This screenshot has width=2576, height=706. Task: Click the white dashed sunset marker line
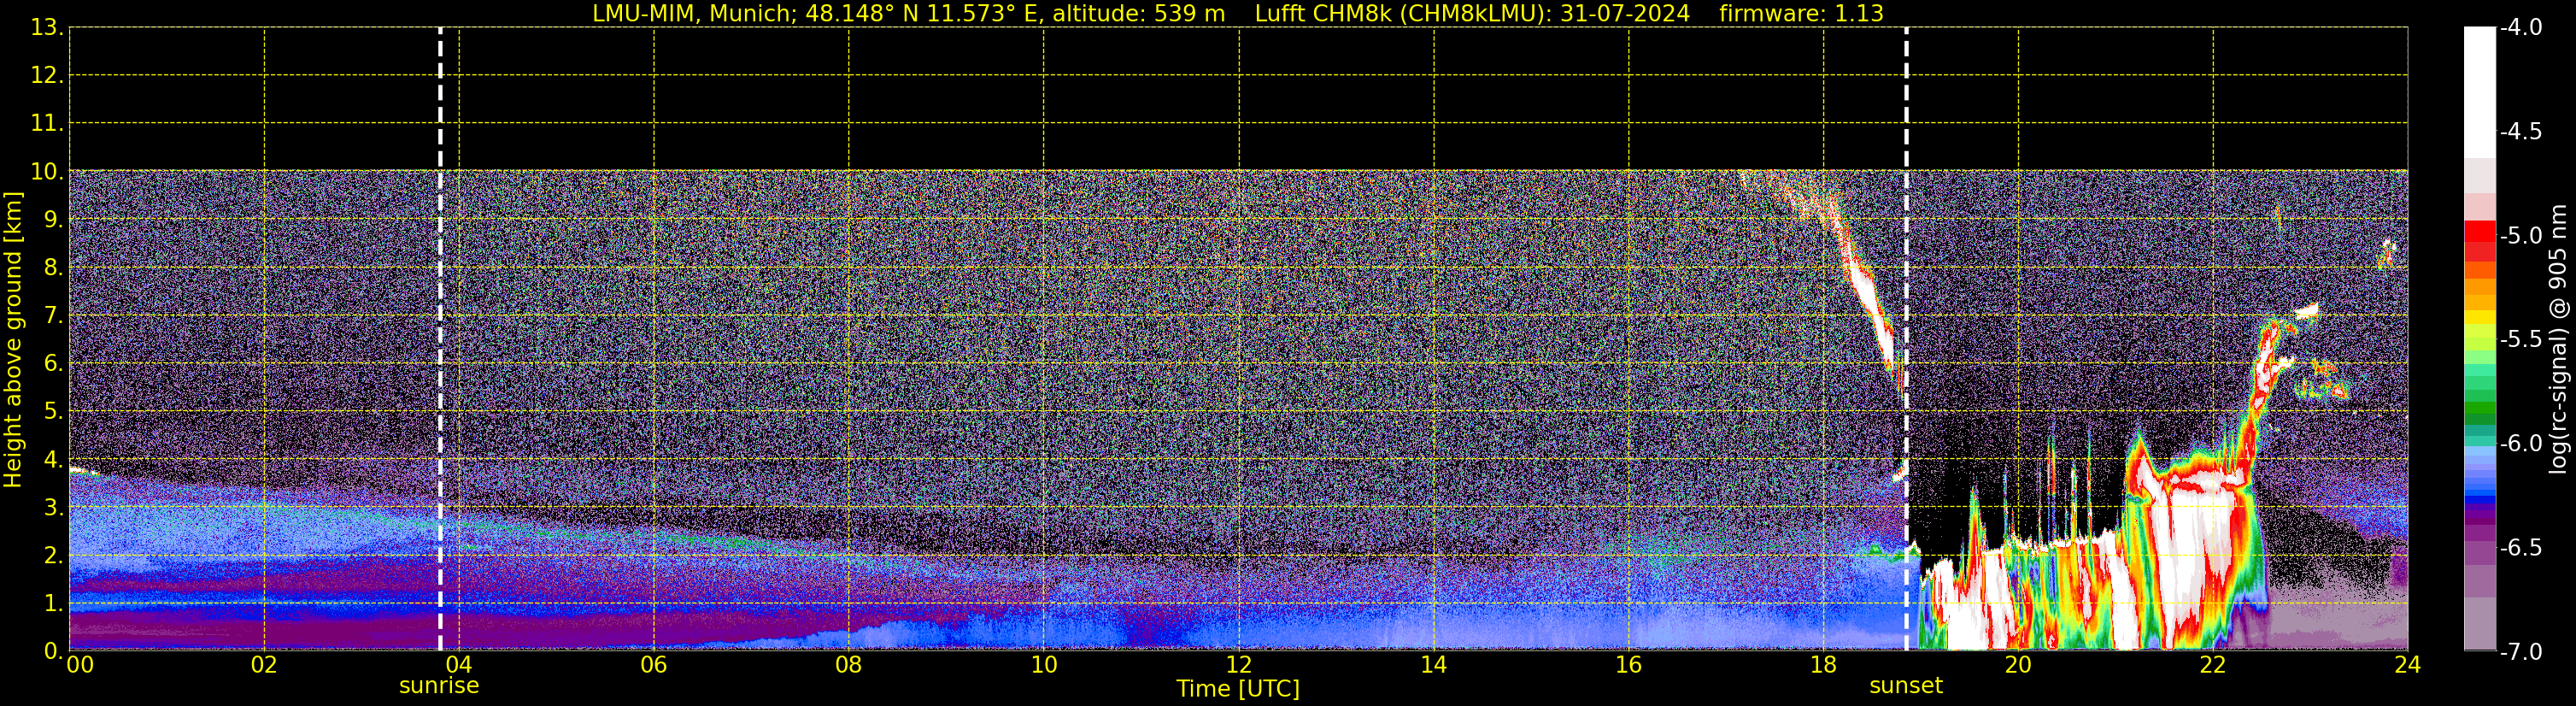1906,340
